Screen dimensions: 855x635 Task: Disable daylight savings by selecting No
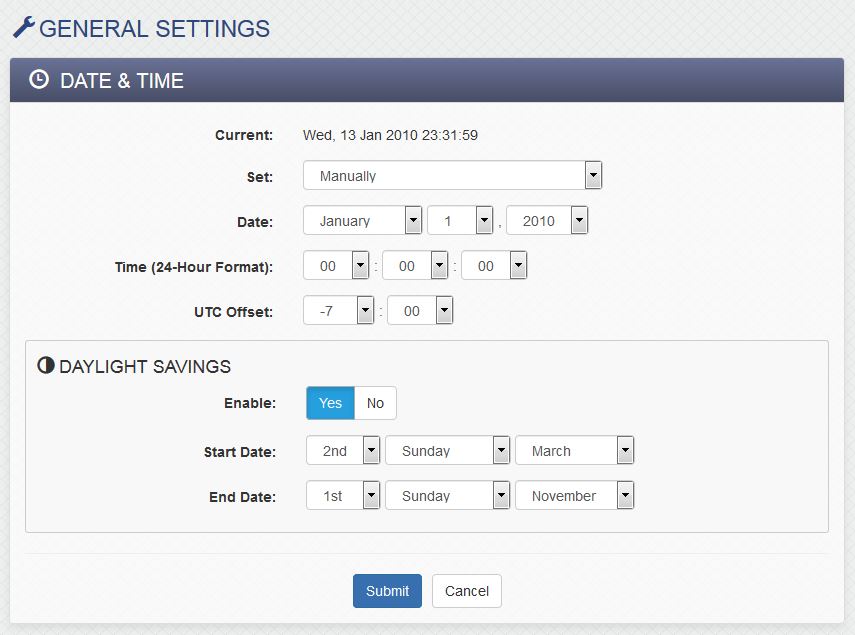click(375, 403)
